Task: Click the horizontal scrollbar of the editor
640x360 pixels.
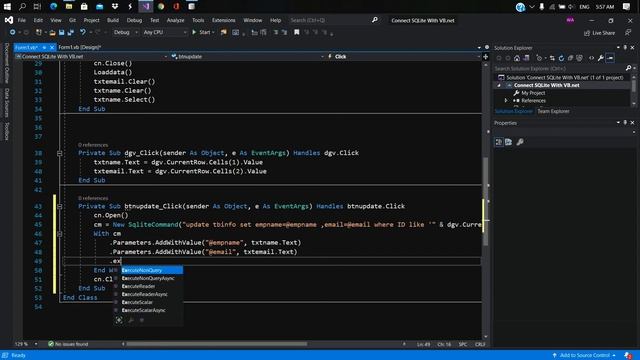Action: [x=216, y=344]
